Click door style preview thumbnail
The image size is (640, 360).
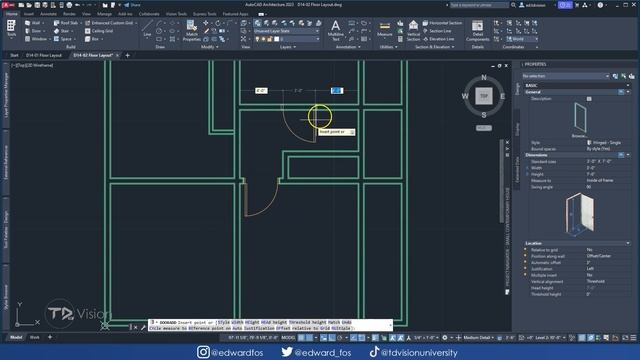click(580, 118)
